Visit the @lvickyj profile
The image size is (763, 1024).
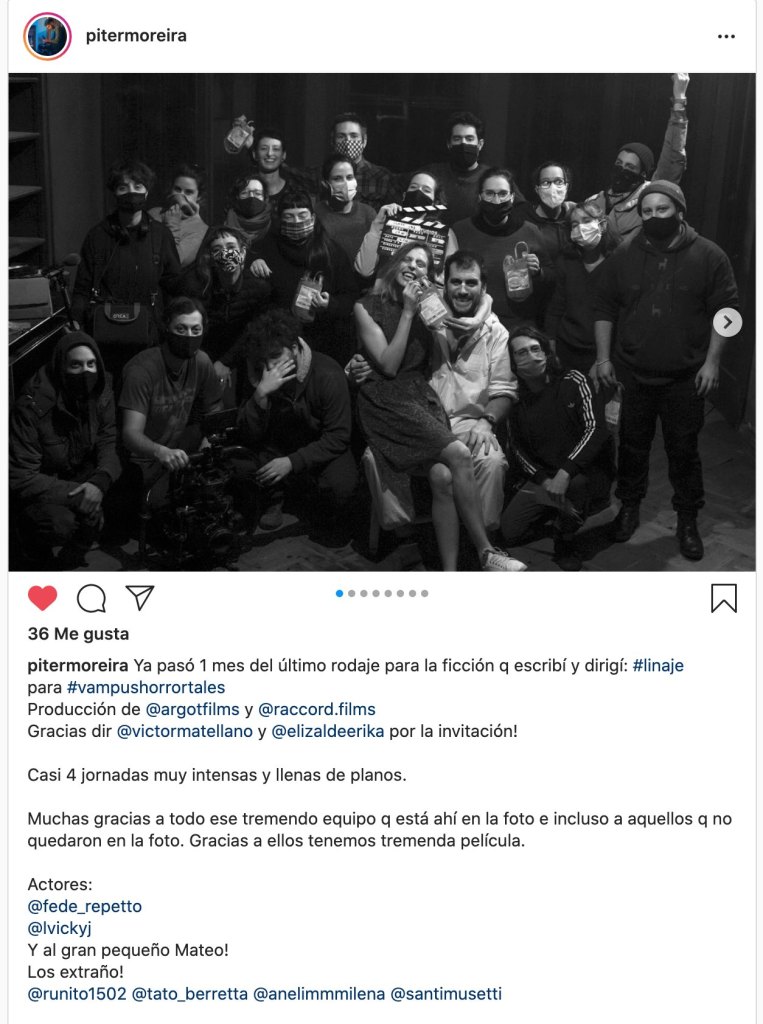point(59,928)
